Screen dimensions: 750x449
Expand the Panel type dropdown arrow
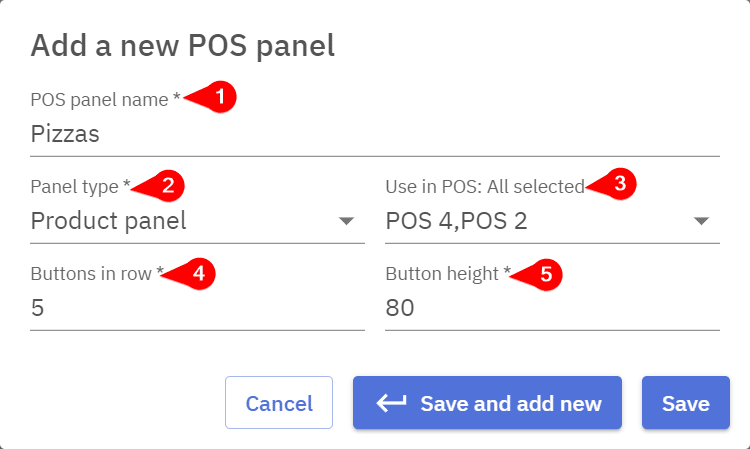tap(346, 221)
